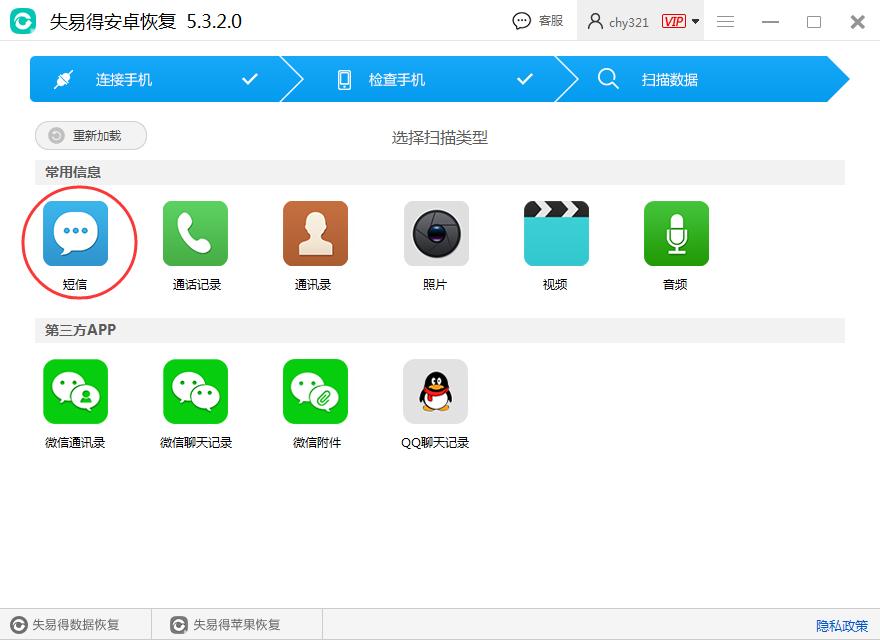Select 微信聊天记录 WeChat chat history icon
The width and height of the screenshot is (880, 640).
tap(195, 390)
